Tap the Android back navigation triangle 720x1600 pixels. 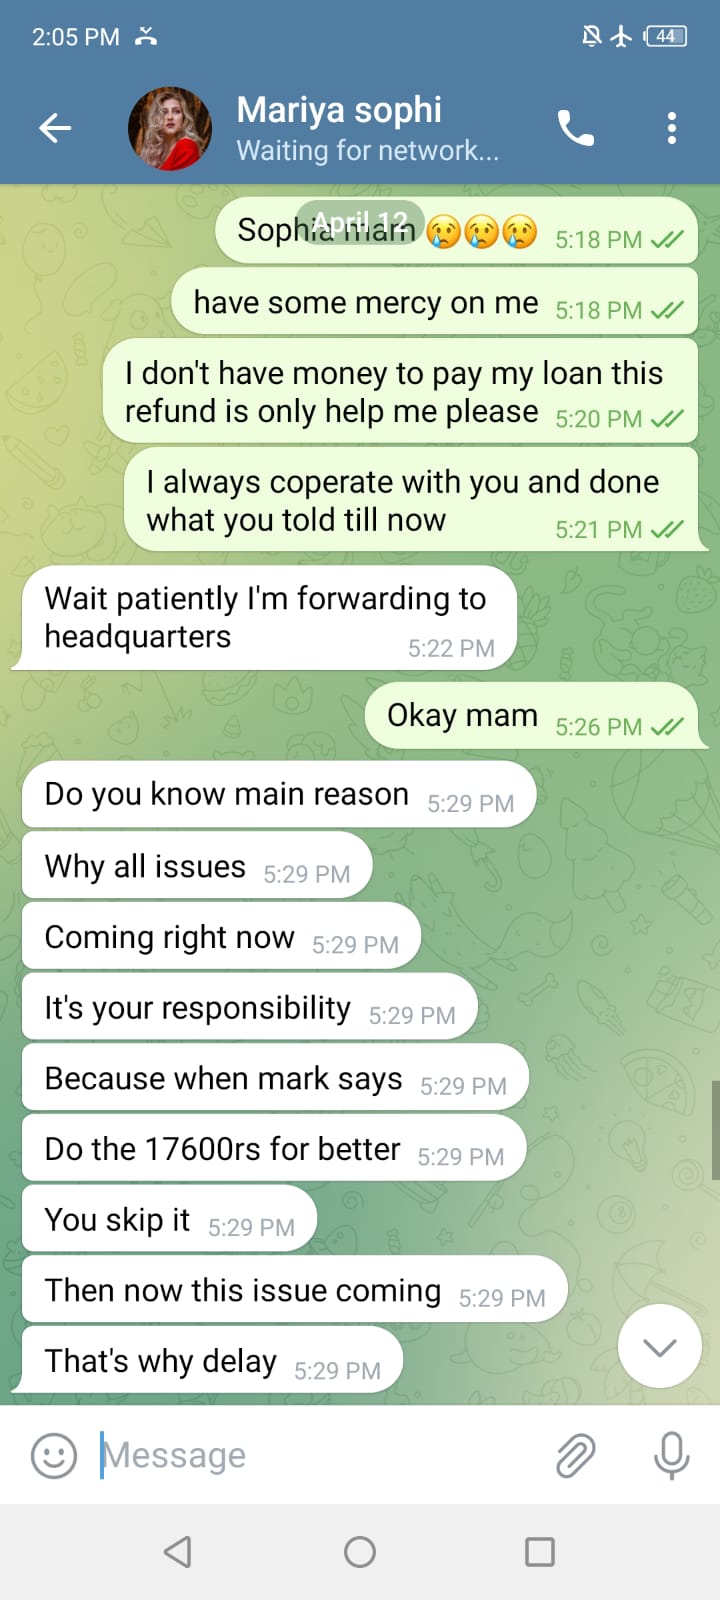[178, 1552]
